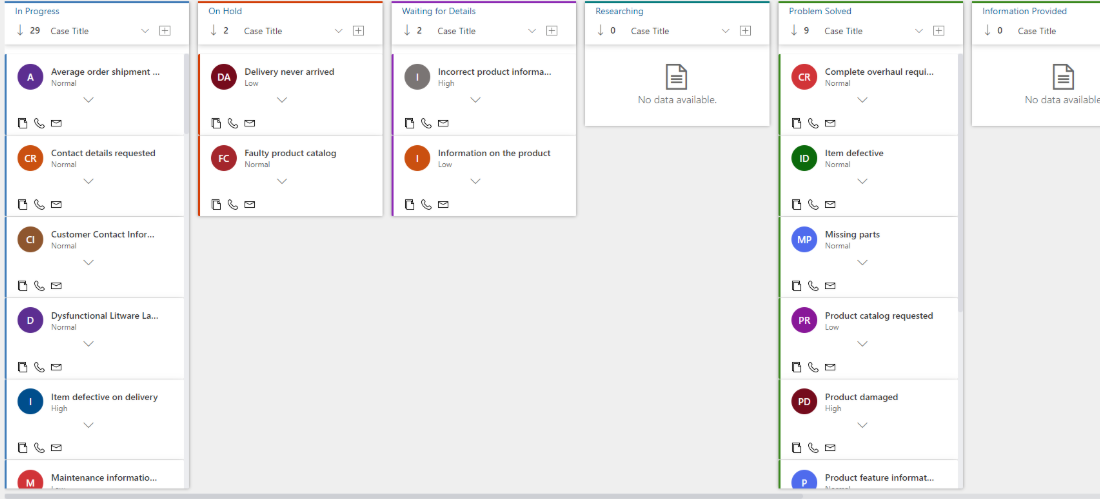Add a new card in In Progress column

click(x=165, y=31)
